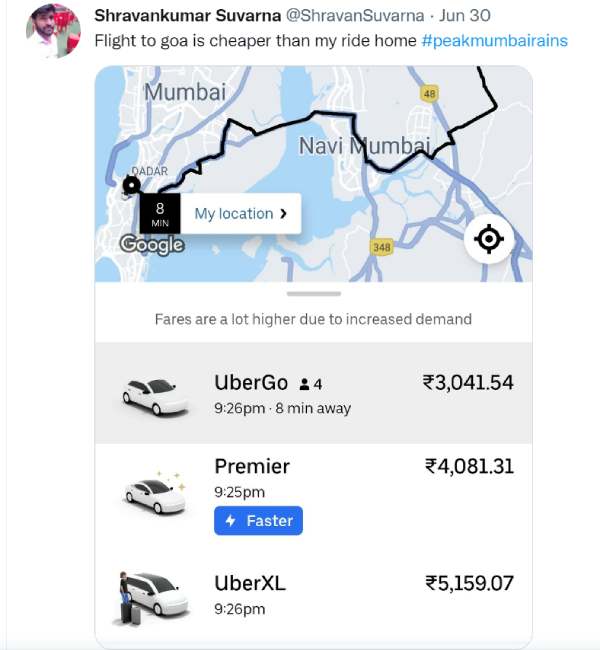Click the route 348 highway marker on map
This screenshot has height=650, width=600.
381,246
